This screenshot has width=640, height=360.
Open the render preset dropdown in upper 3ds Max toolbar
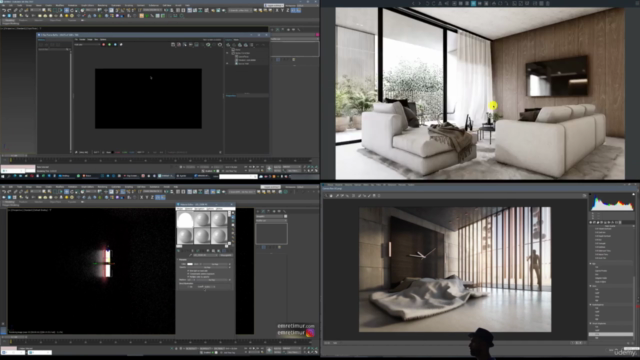240,10
